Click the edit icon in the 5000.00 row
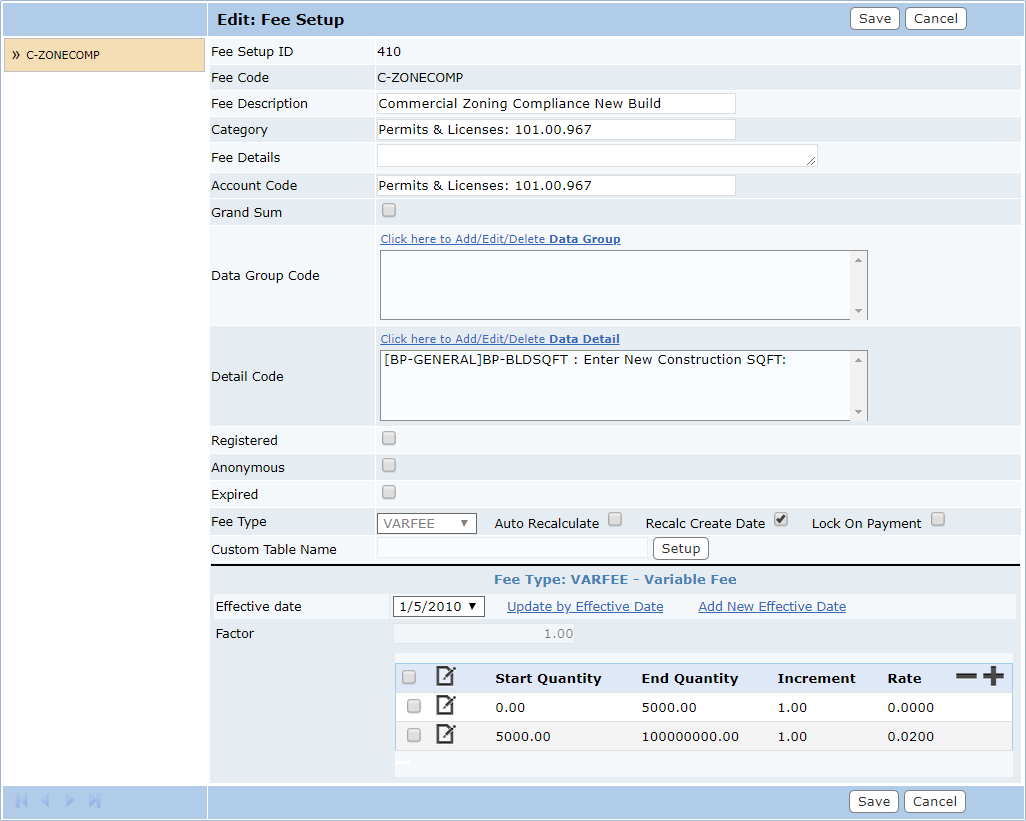Viewport: 1026px width, 821px height. point(445,735)
